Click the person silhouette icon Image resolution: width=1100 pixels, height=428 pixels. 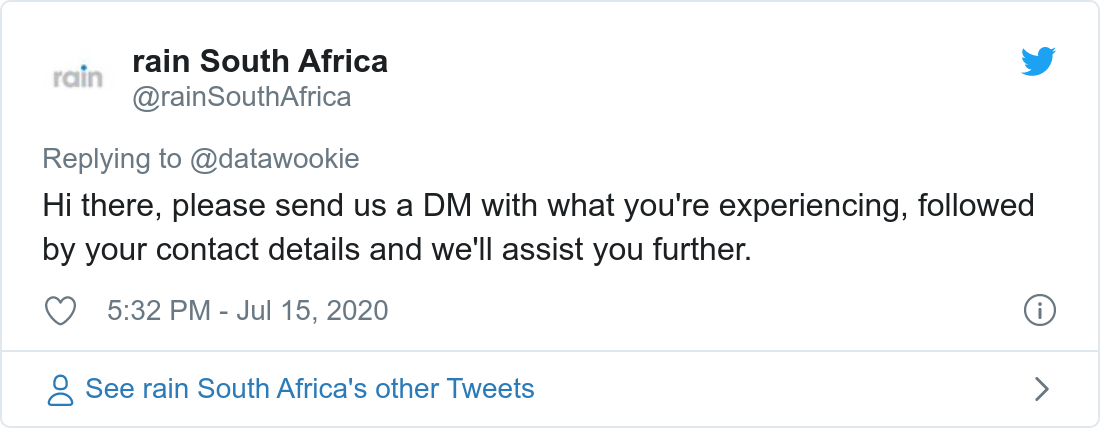[61, 389]
